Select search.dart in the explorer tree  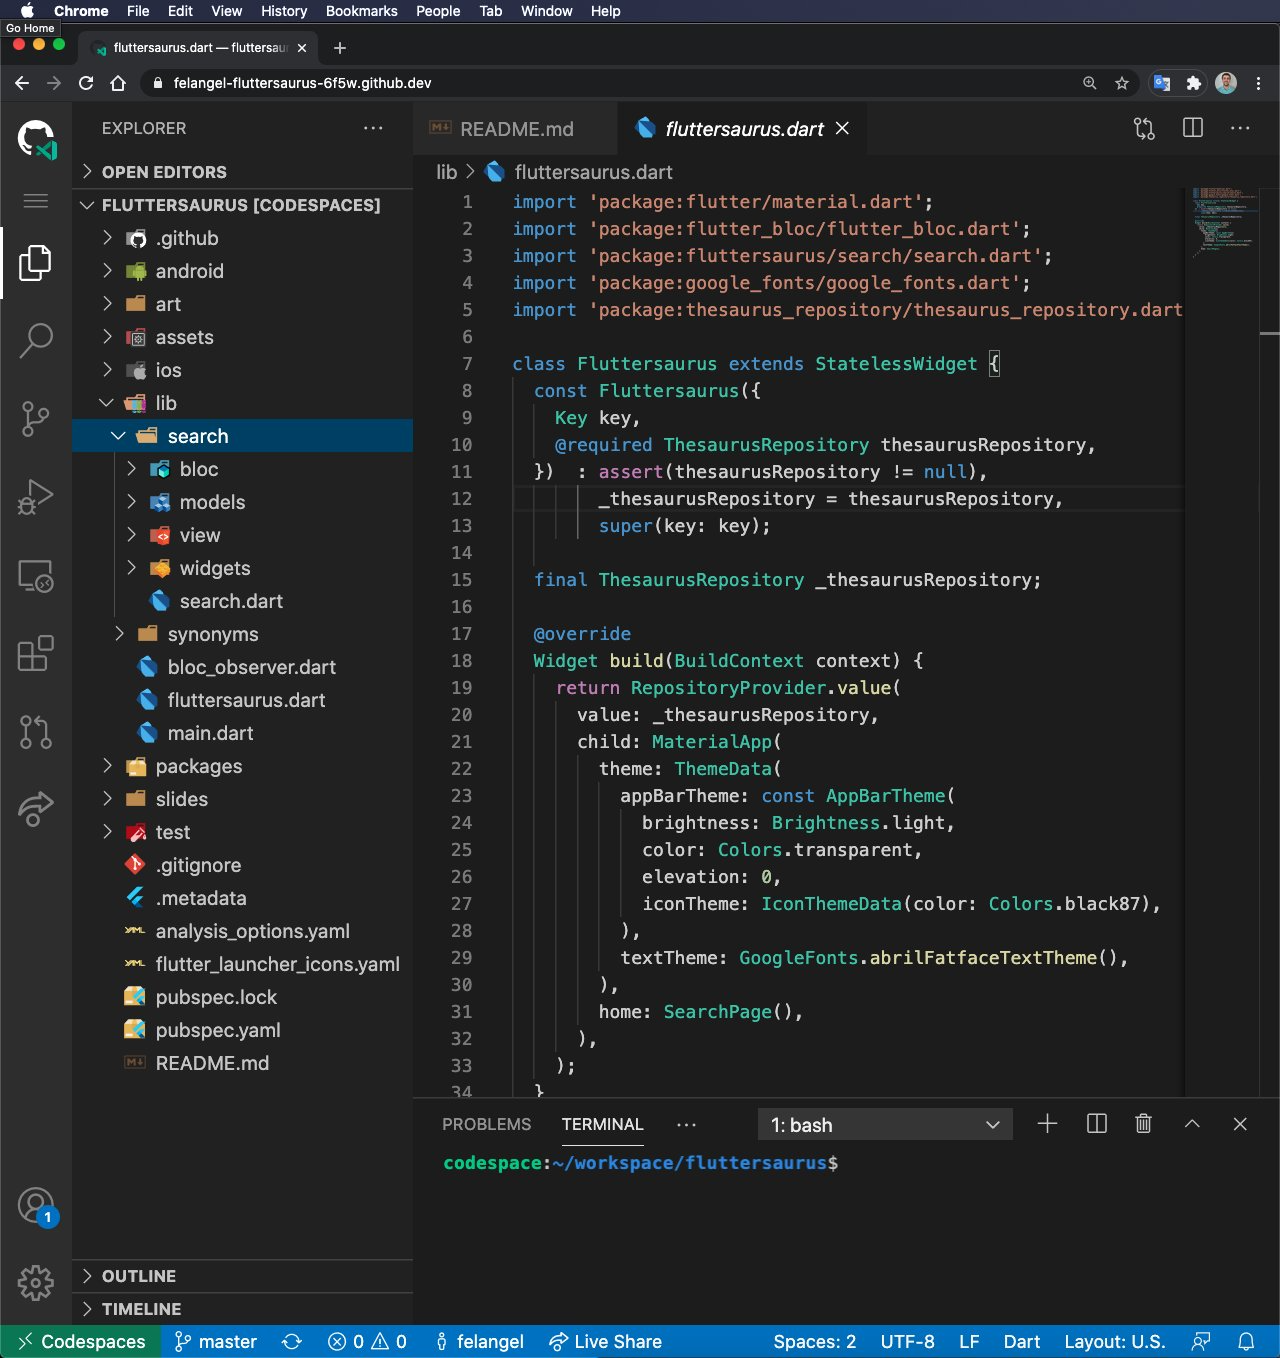[230, 601]
